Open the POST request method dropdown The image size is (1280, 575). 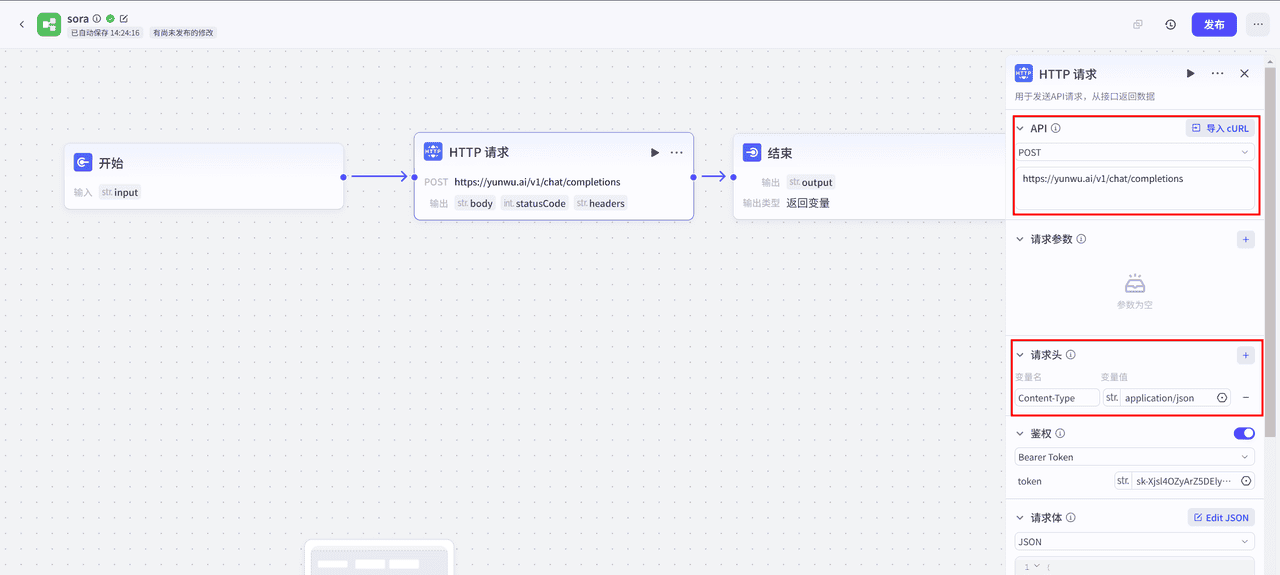tap(1134, 152)
